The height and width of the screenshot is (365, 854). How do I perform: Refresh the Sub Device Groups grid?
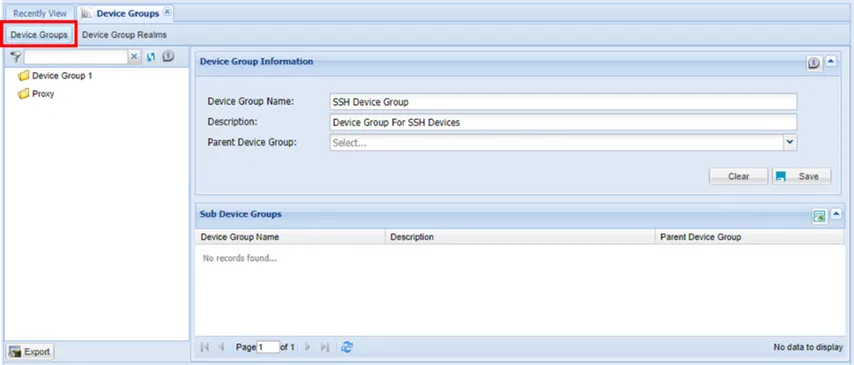[x=346, y=347]
